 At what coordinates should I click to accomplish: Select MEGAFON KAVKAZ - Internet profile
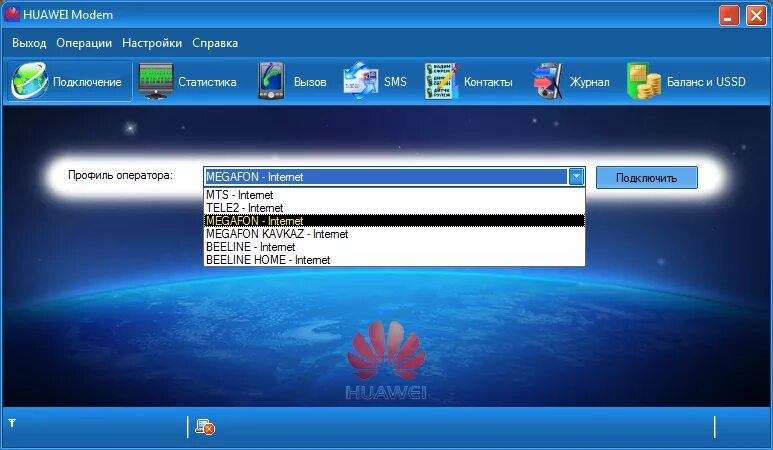[394, 234]
